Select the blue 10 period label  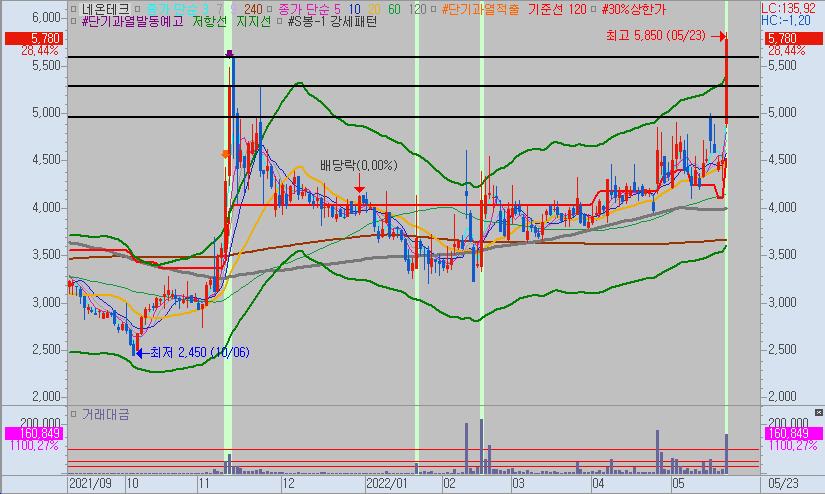[354, 9]
